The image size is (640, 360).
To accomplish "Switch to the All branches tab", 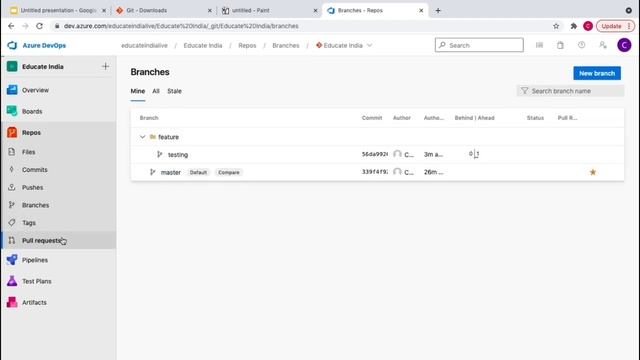I will 156,91.
